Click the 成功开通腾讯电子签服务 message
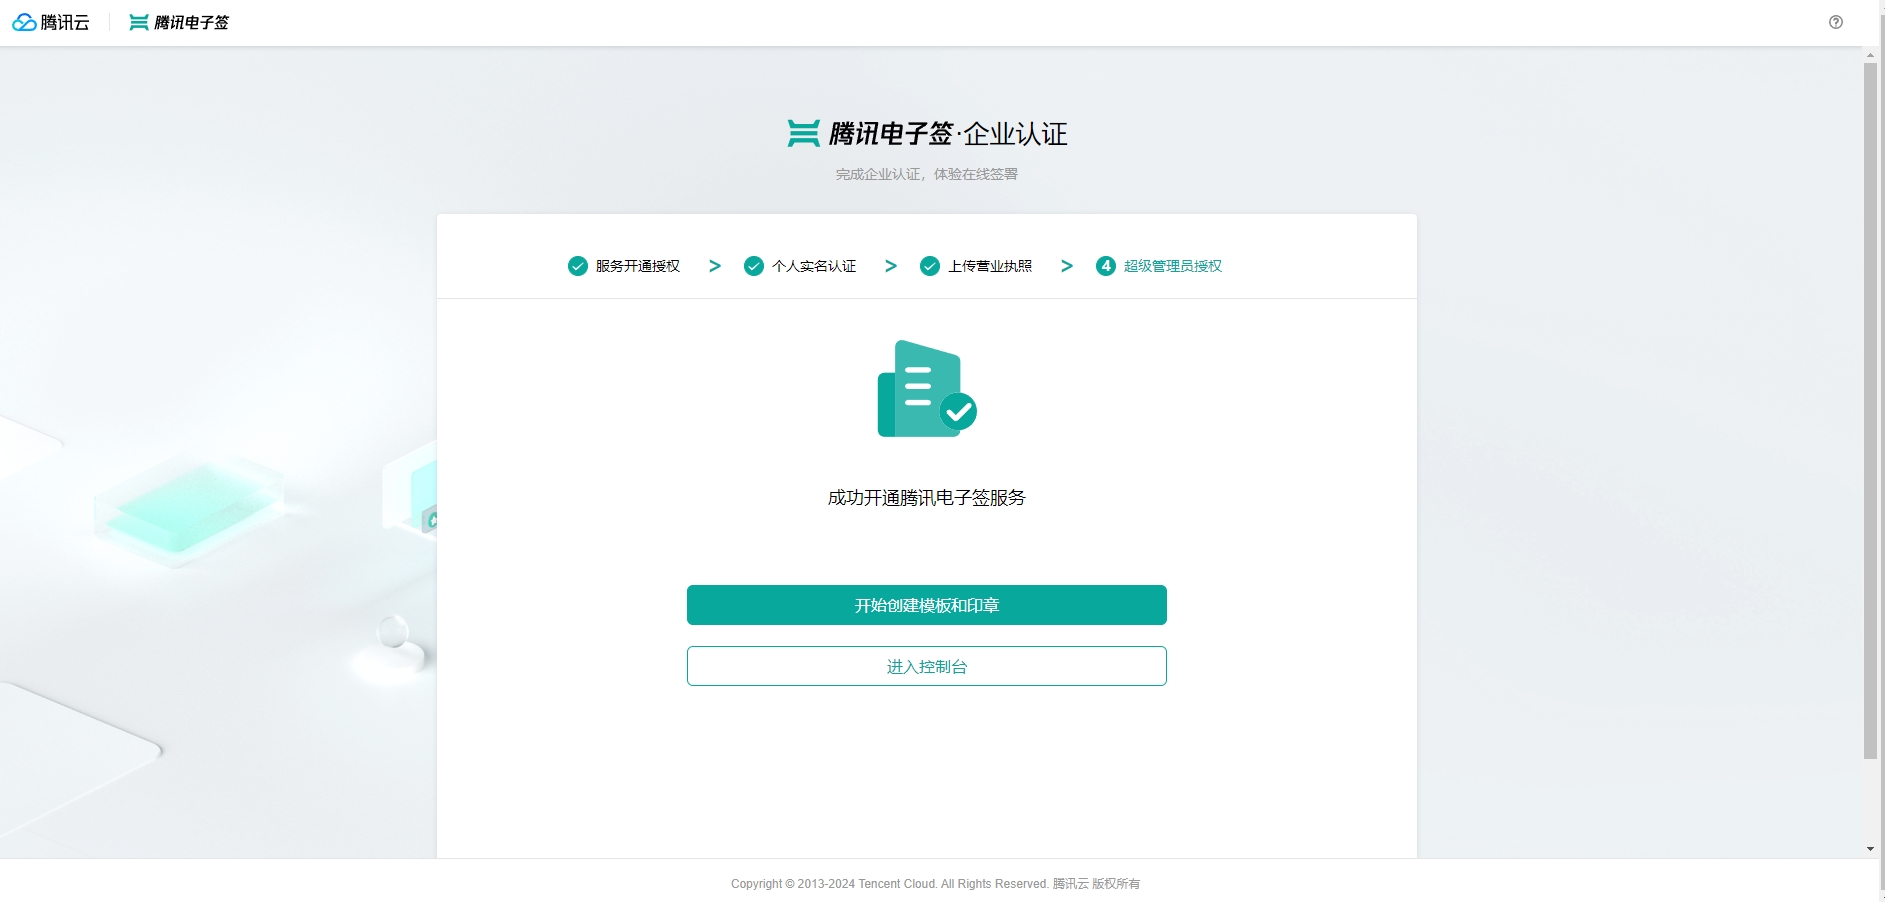Screen dimensions: 1885x902 coord(927,498)
